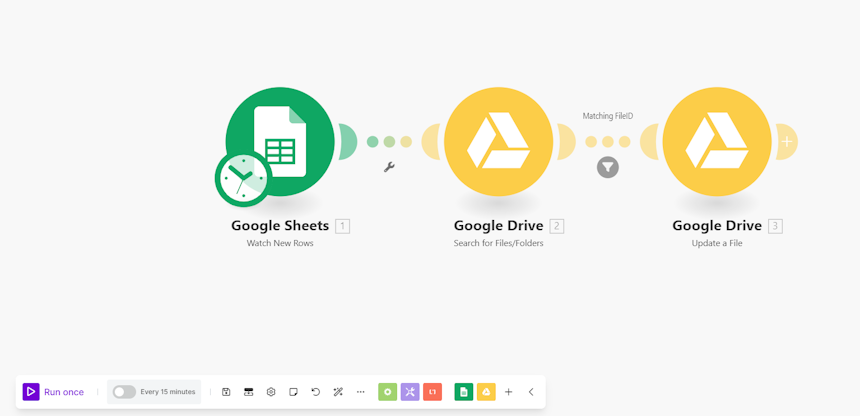Open the purple Tools button

pos(410,392)
